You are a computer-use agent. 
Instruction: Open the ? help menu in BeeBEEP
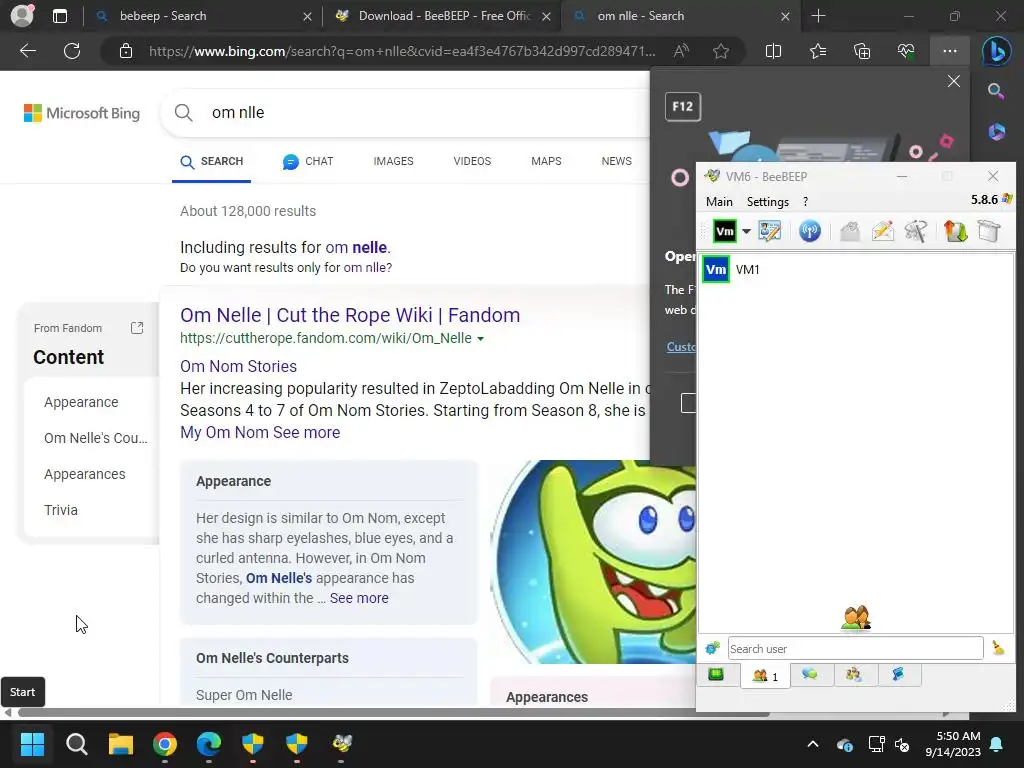click(805, 202)
